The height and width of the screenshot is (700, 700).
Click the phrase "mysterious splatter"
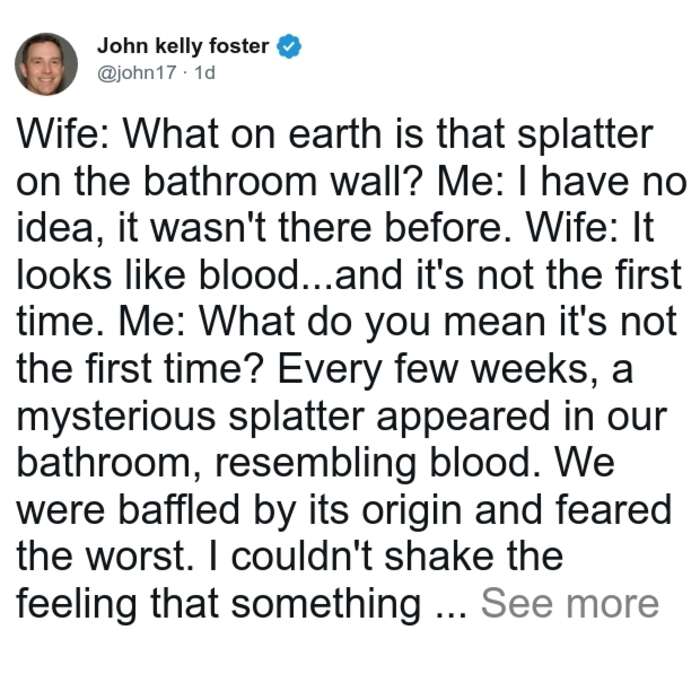tap(191, 417)
